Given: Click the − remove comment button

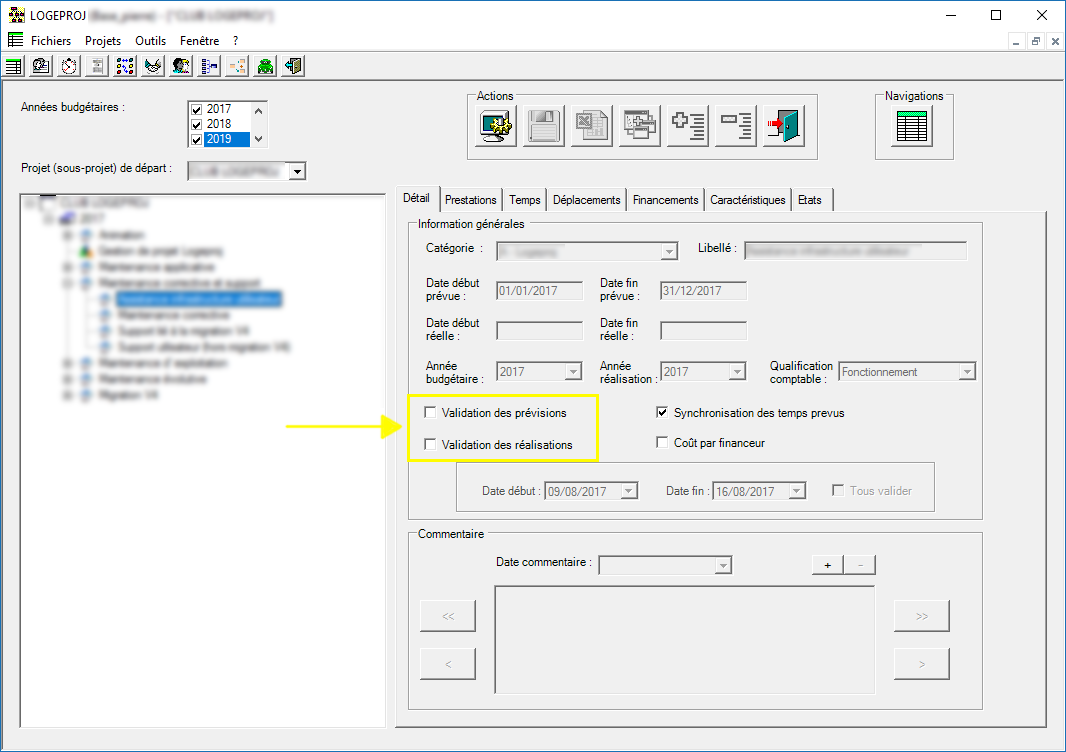Looking at the screenshot, I should (x=860, y=565).
